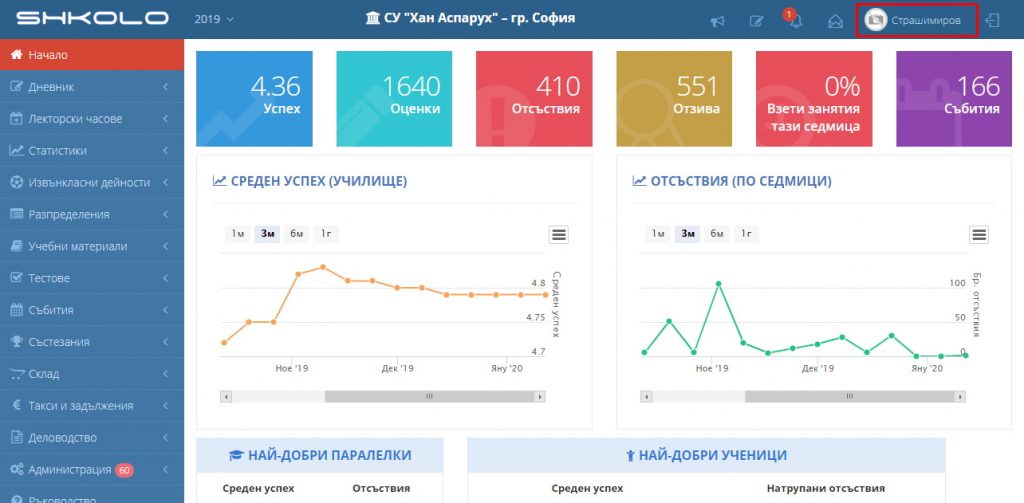Click the Събития calendar icon
Screen dimensions: 1024x503
(17, 310)
